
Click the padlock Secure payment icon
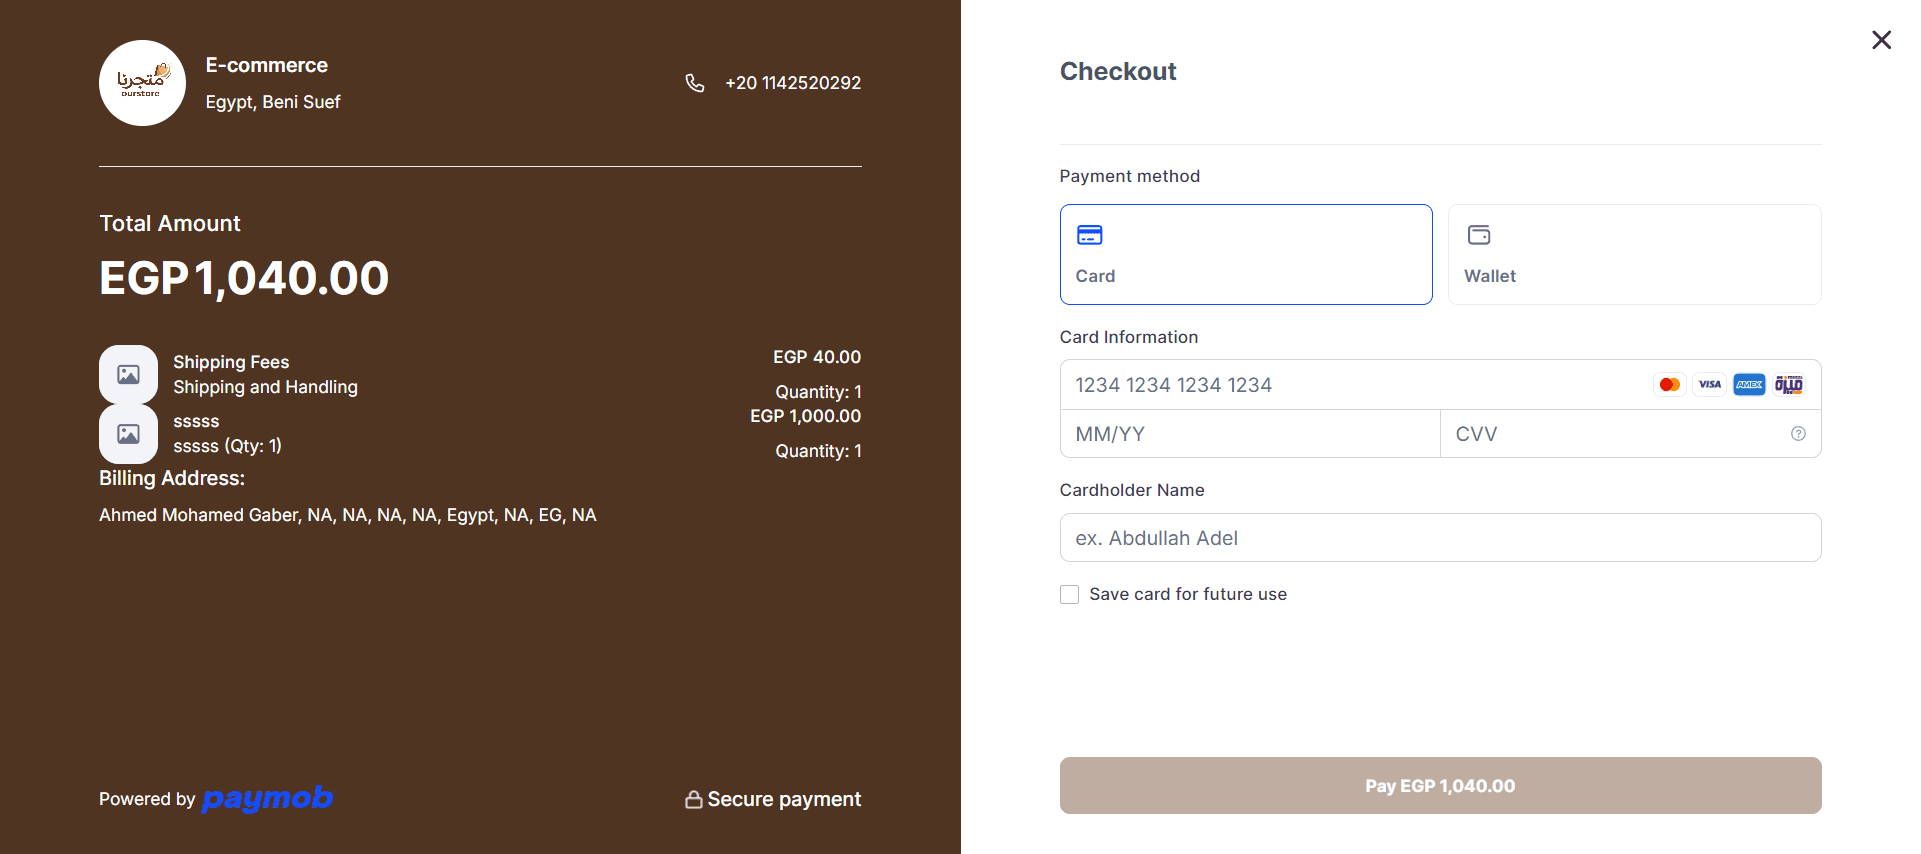(x=693, y=799)
